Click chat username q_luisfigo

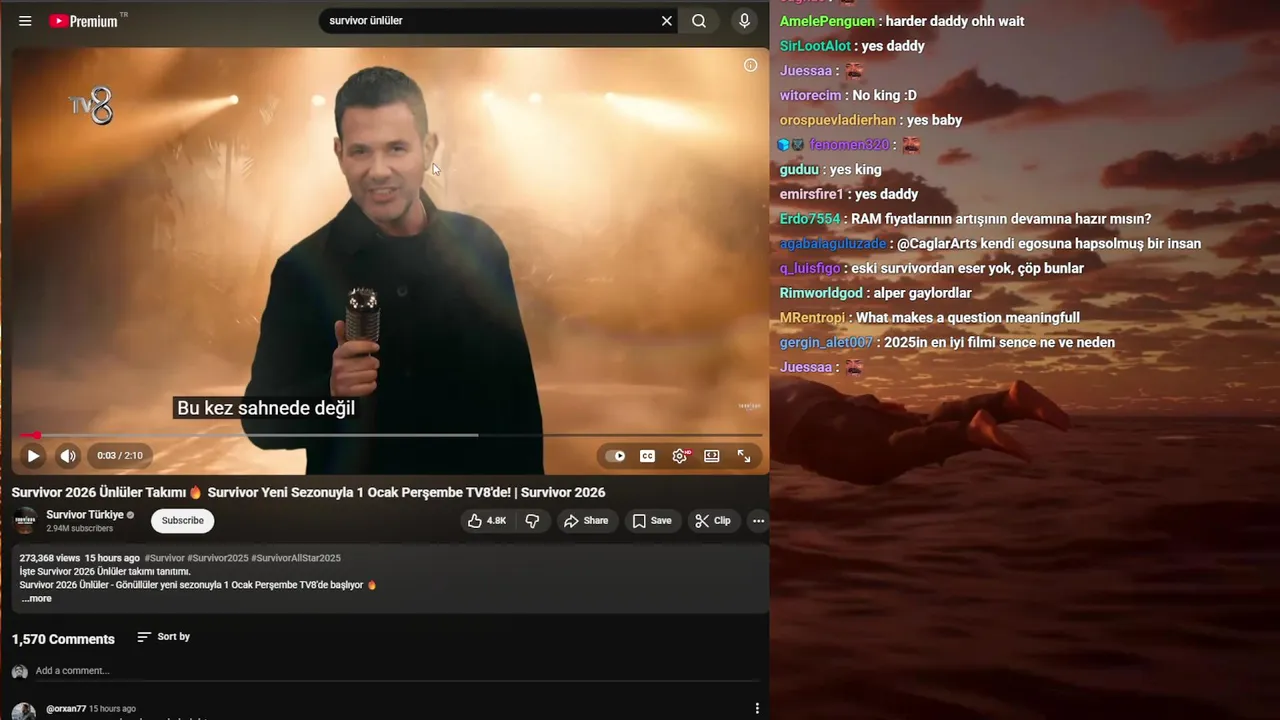[x=810, y=268]
